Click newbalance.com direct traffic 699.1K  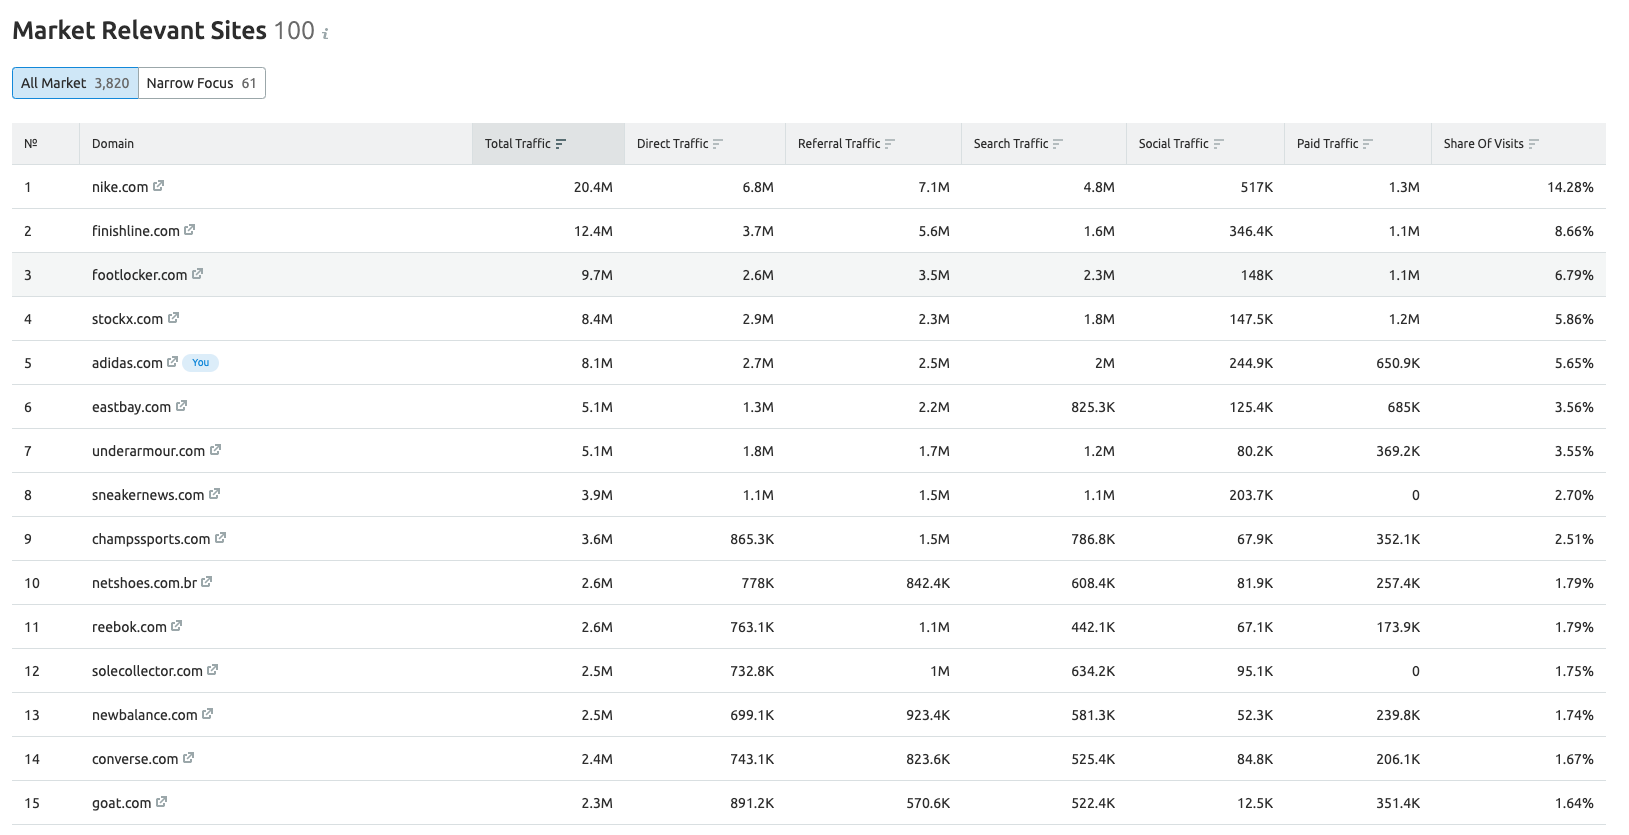[x=752, y=715]
